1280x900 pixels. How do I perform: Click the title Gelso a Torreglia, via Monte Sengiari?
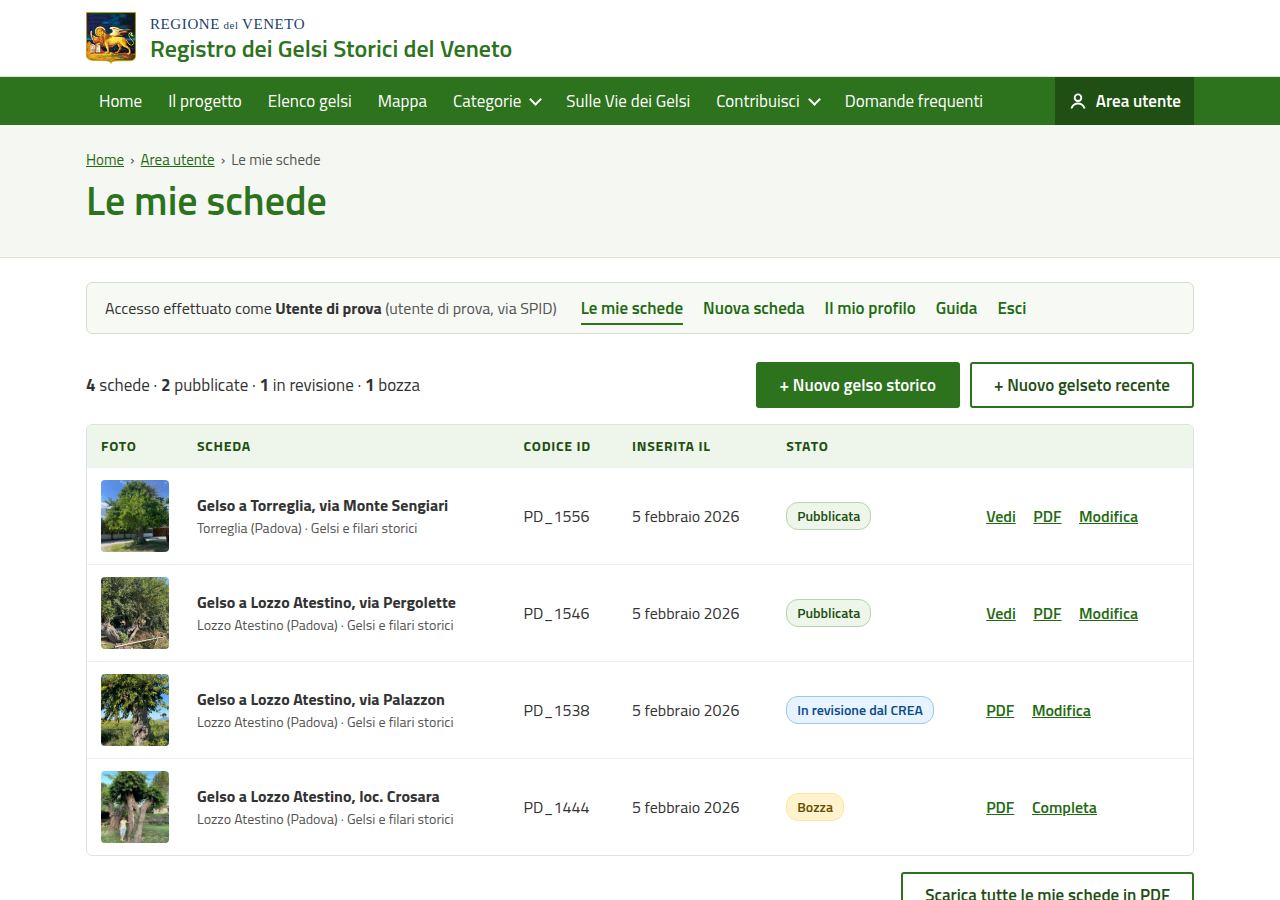[x=322, y=506]
